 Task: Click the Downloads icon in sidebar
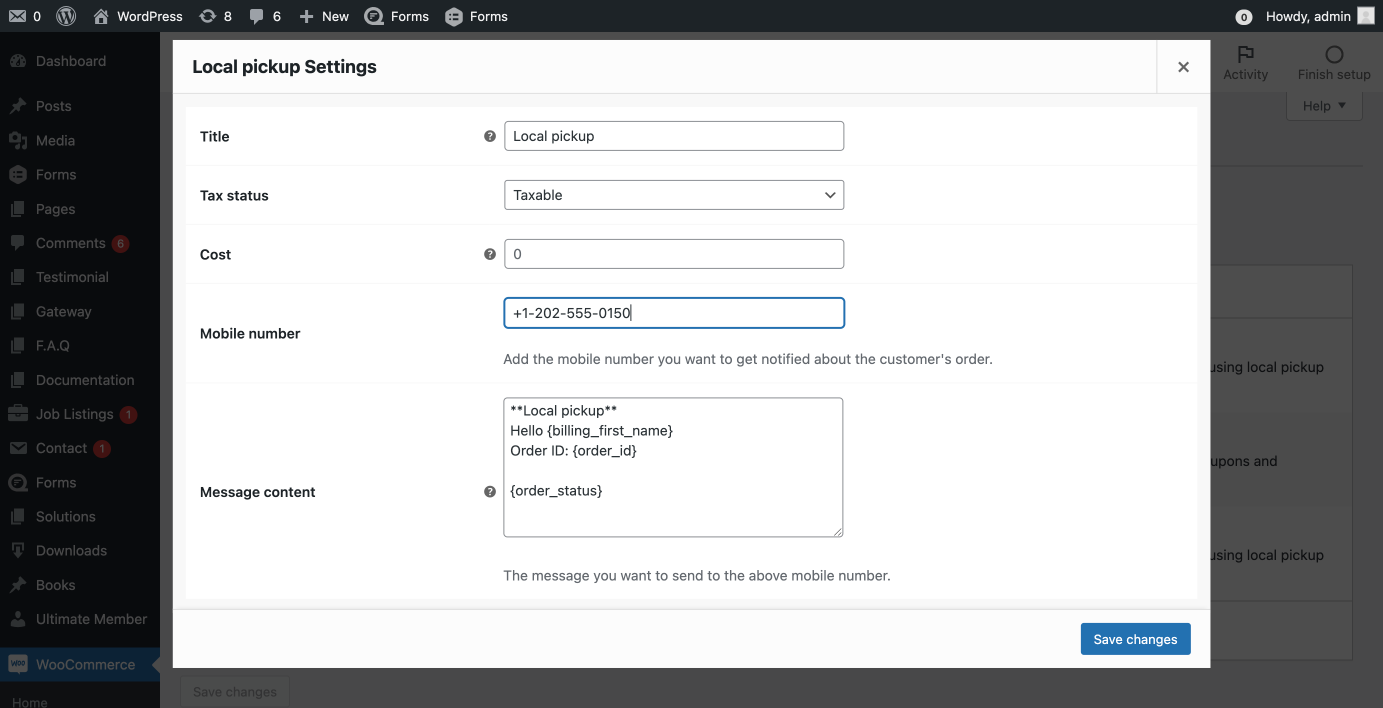[x=18, y=550]
